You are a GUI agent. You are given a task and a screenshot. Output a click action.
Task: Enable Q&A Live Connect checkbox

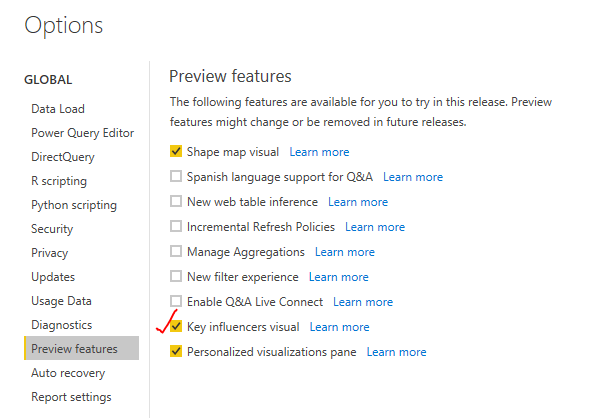click(176, 301)
